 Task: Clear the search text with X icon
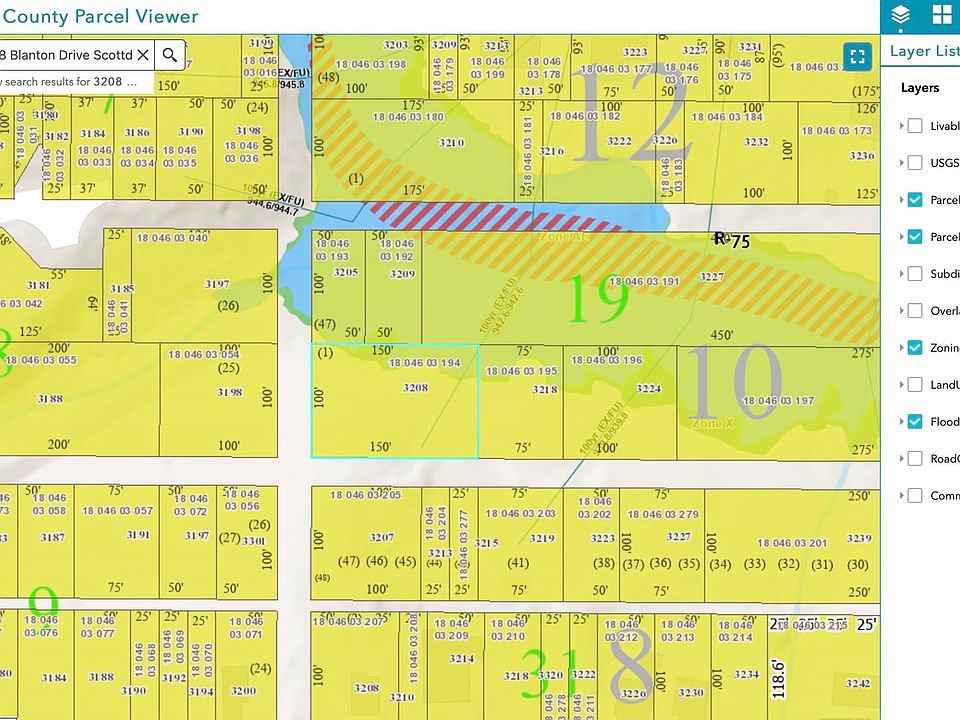click(143, 55)
